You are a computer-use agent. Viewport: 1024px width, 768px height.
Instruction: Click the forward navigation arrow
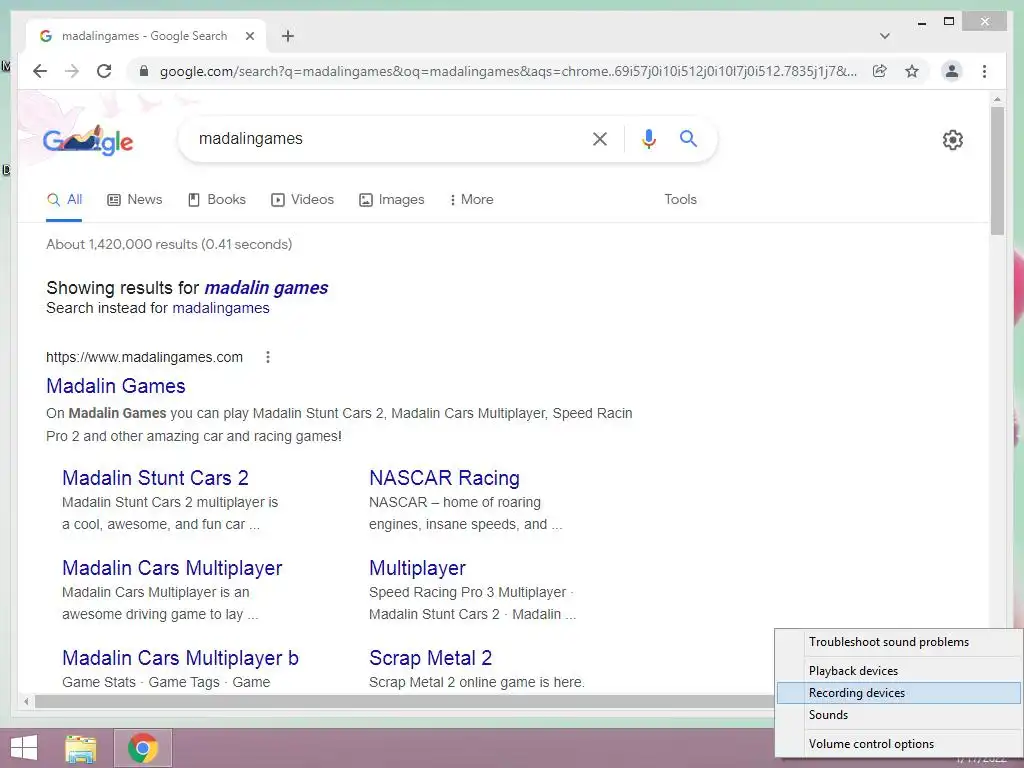72,71
